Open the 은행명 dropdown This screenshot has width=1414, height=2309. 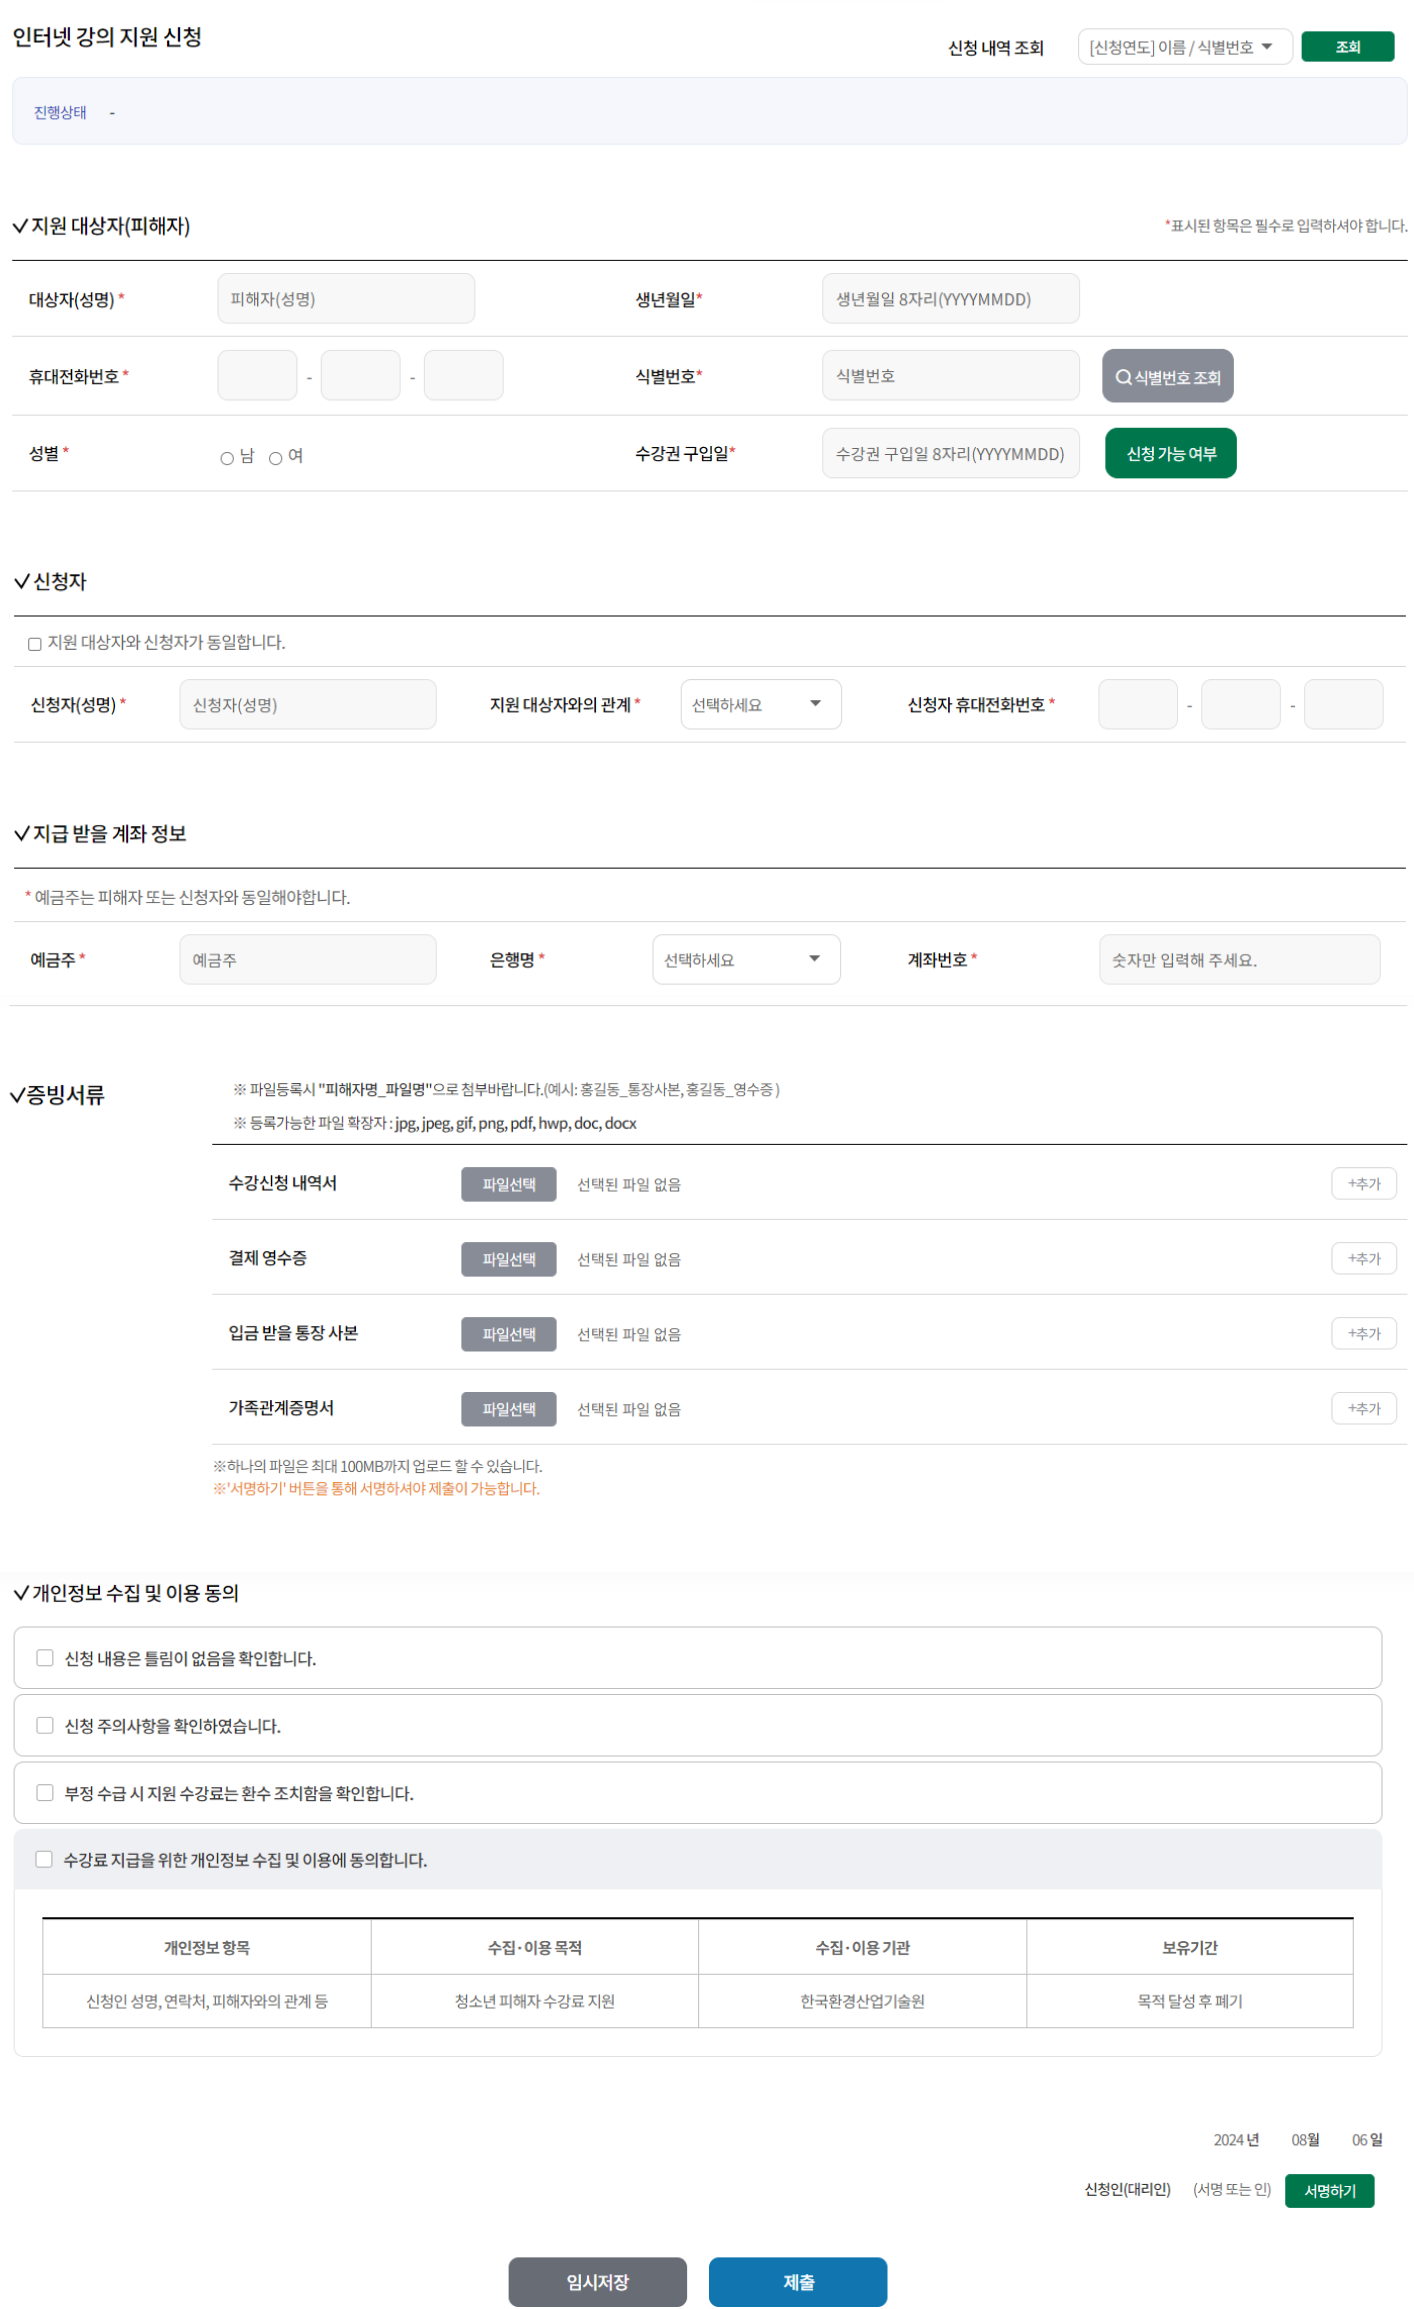point(746,960)
